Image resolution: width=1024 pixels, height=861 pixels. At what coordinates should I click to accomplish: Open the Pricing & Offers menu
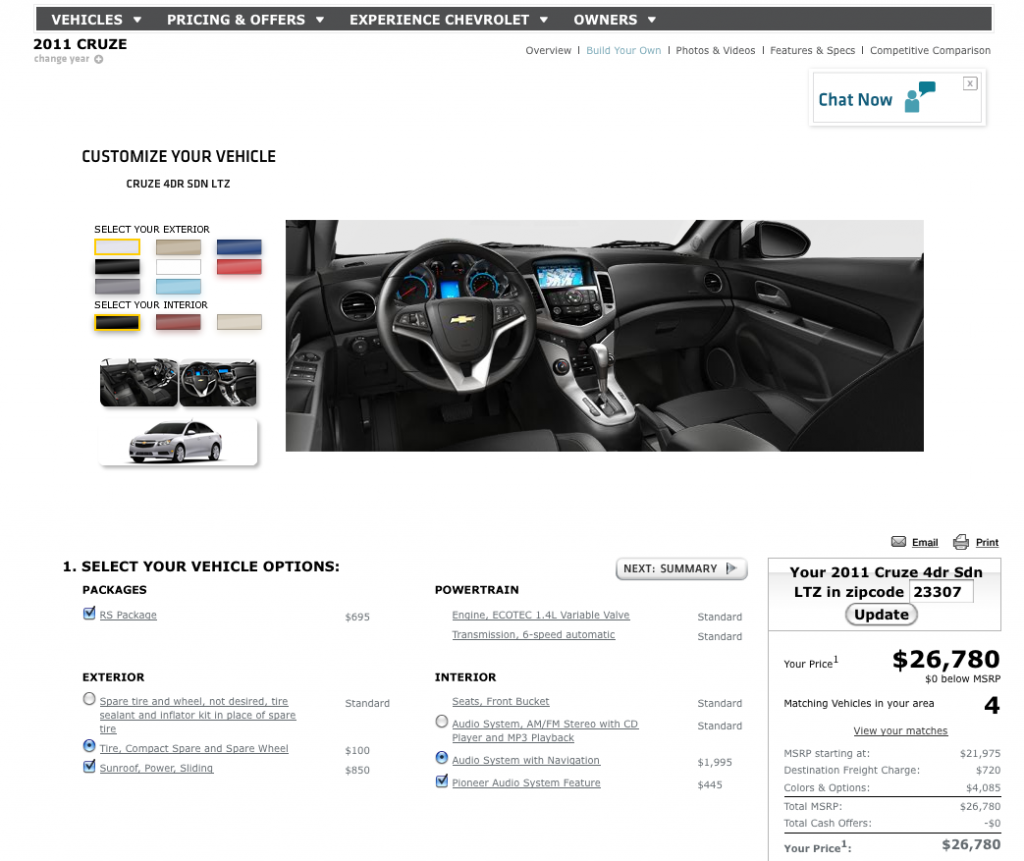(236, 20)
